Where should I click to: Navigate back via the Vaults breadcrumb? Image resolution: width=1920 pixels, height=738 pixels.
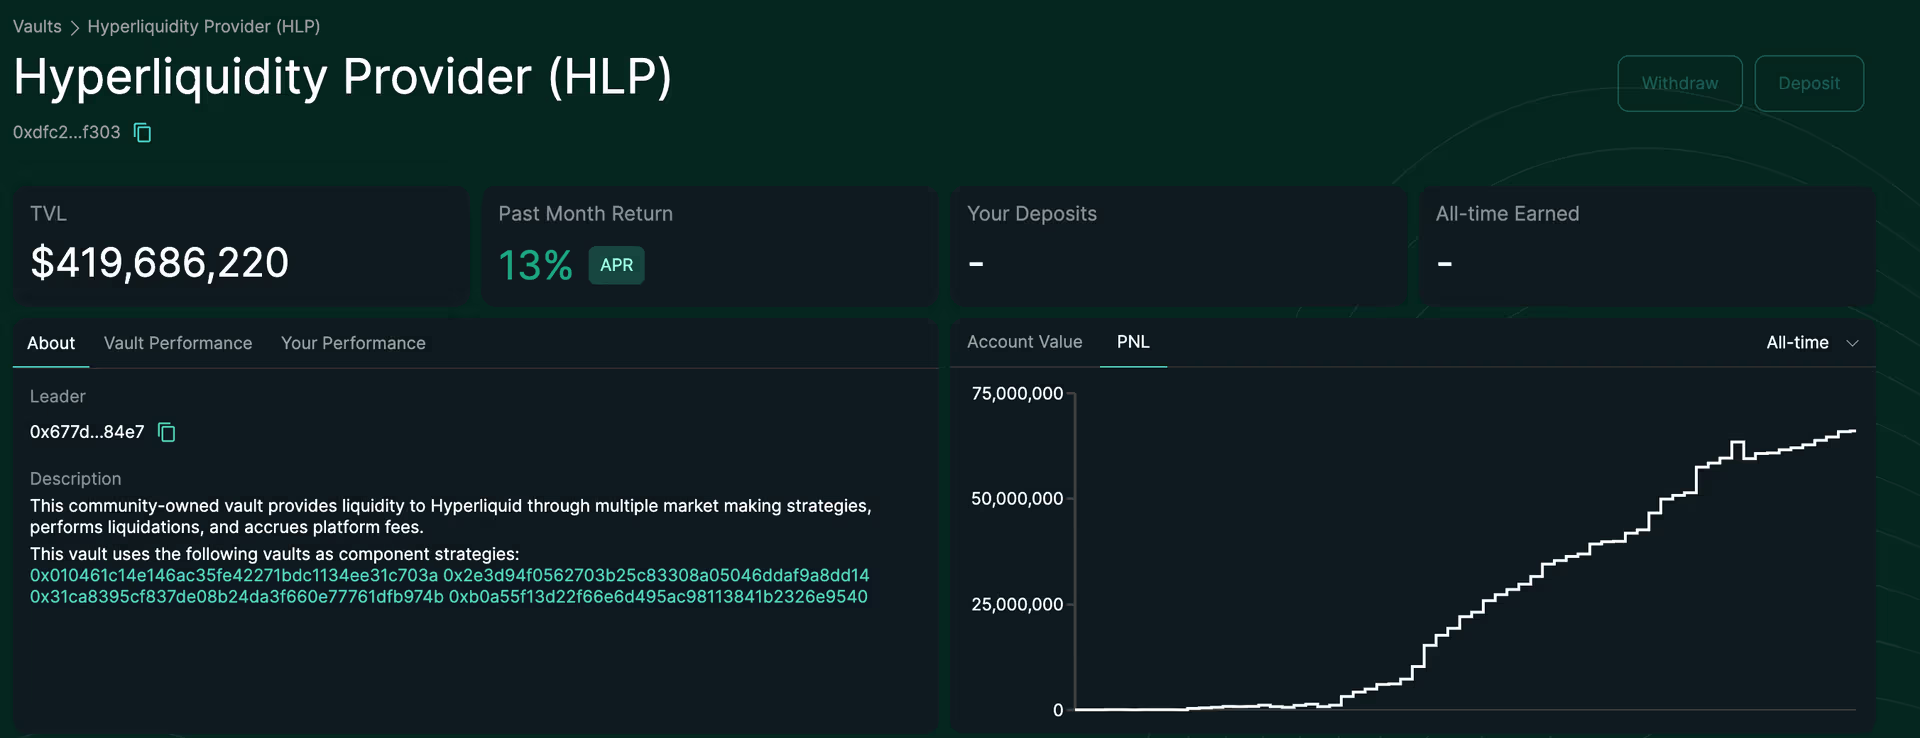click(36, 26)
